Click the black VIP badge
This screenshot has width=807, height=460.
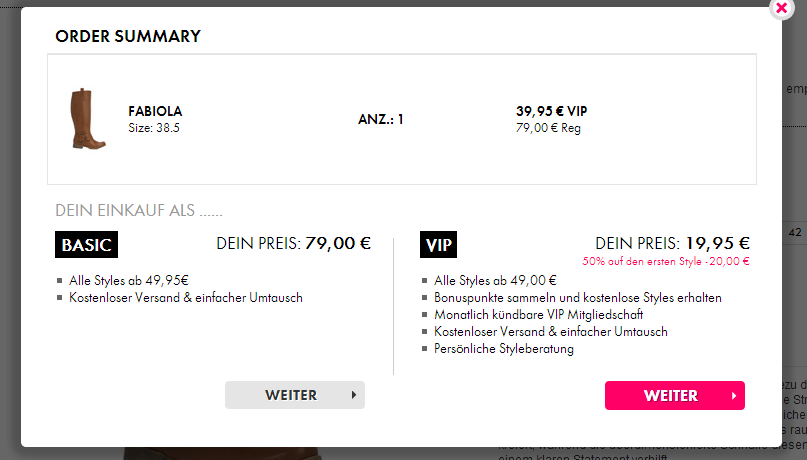click(439, 245)
